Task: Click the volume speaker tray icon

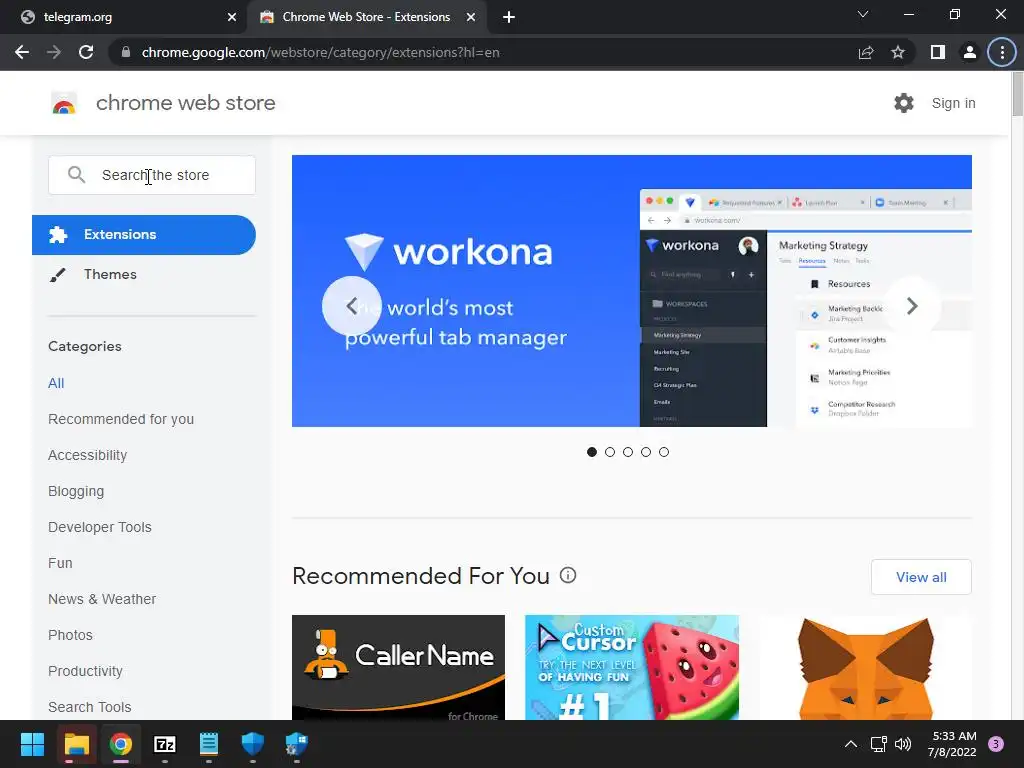Action: (x=903, y=744)
